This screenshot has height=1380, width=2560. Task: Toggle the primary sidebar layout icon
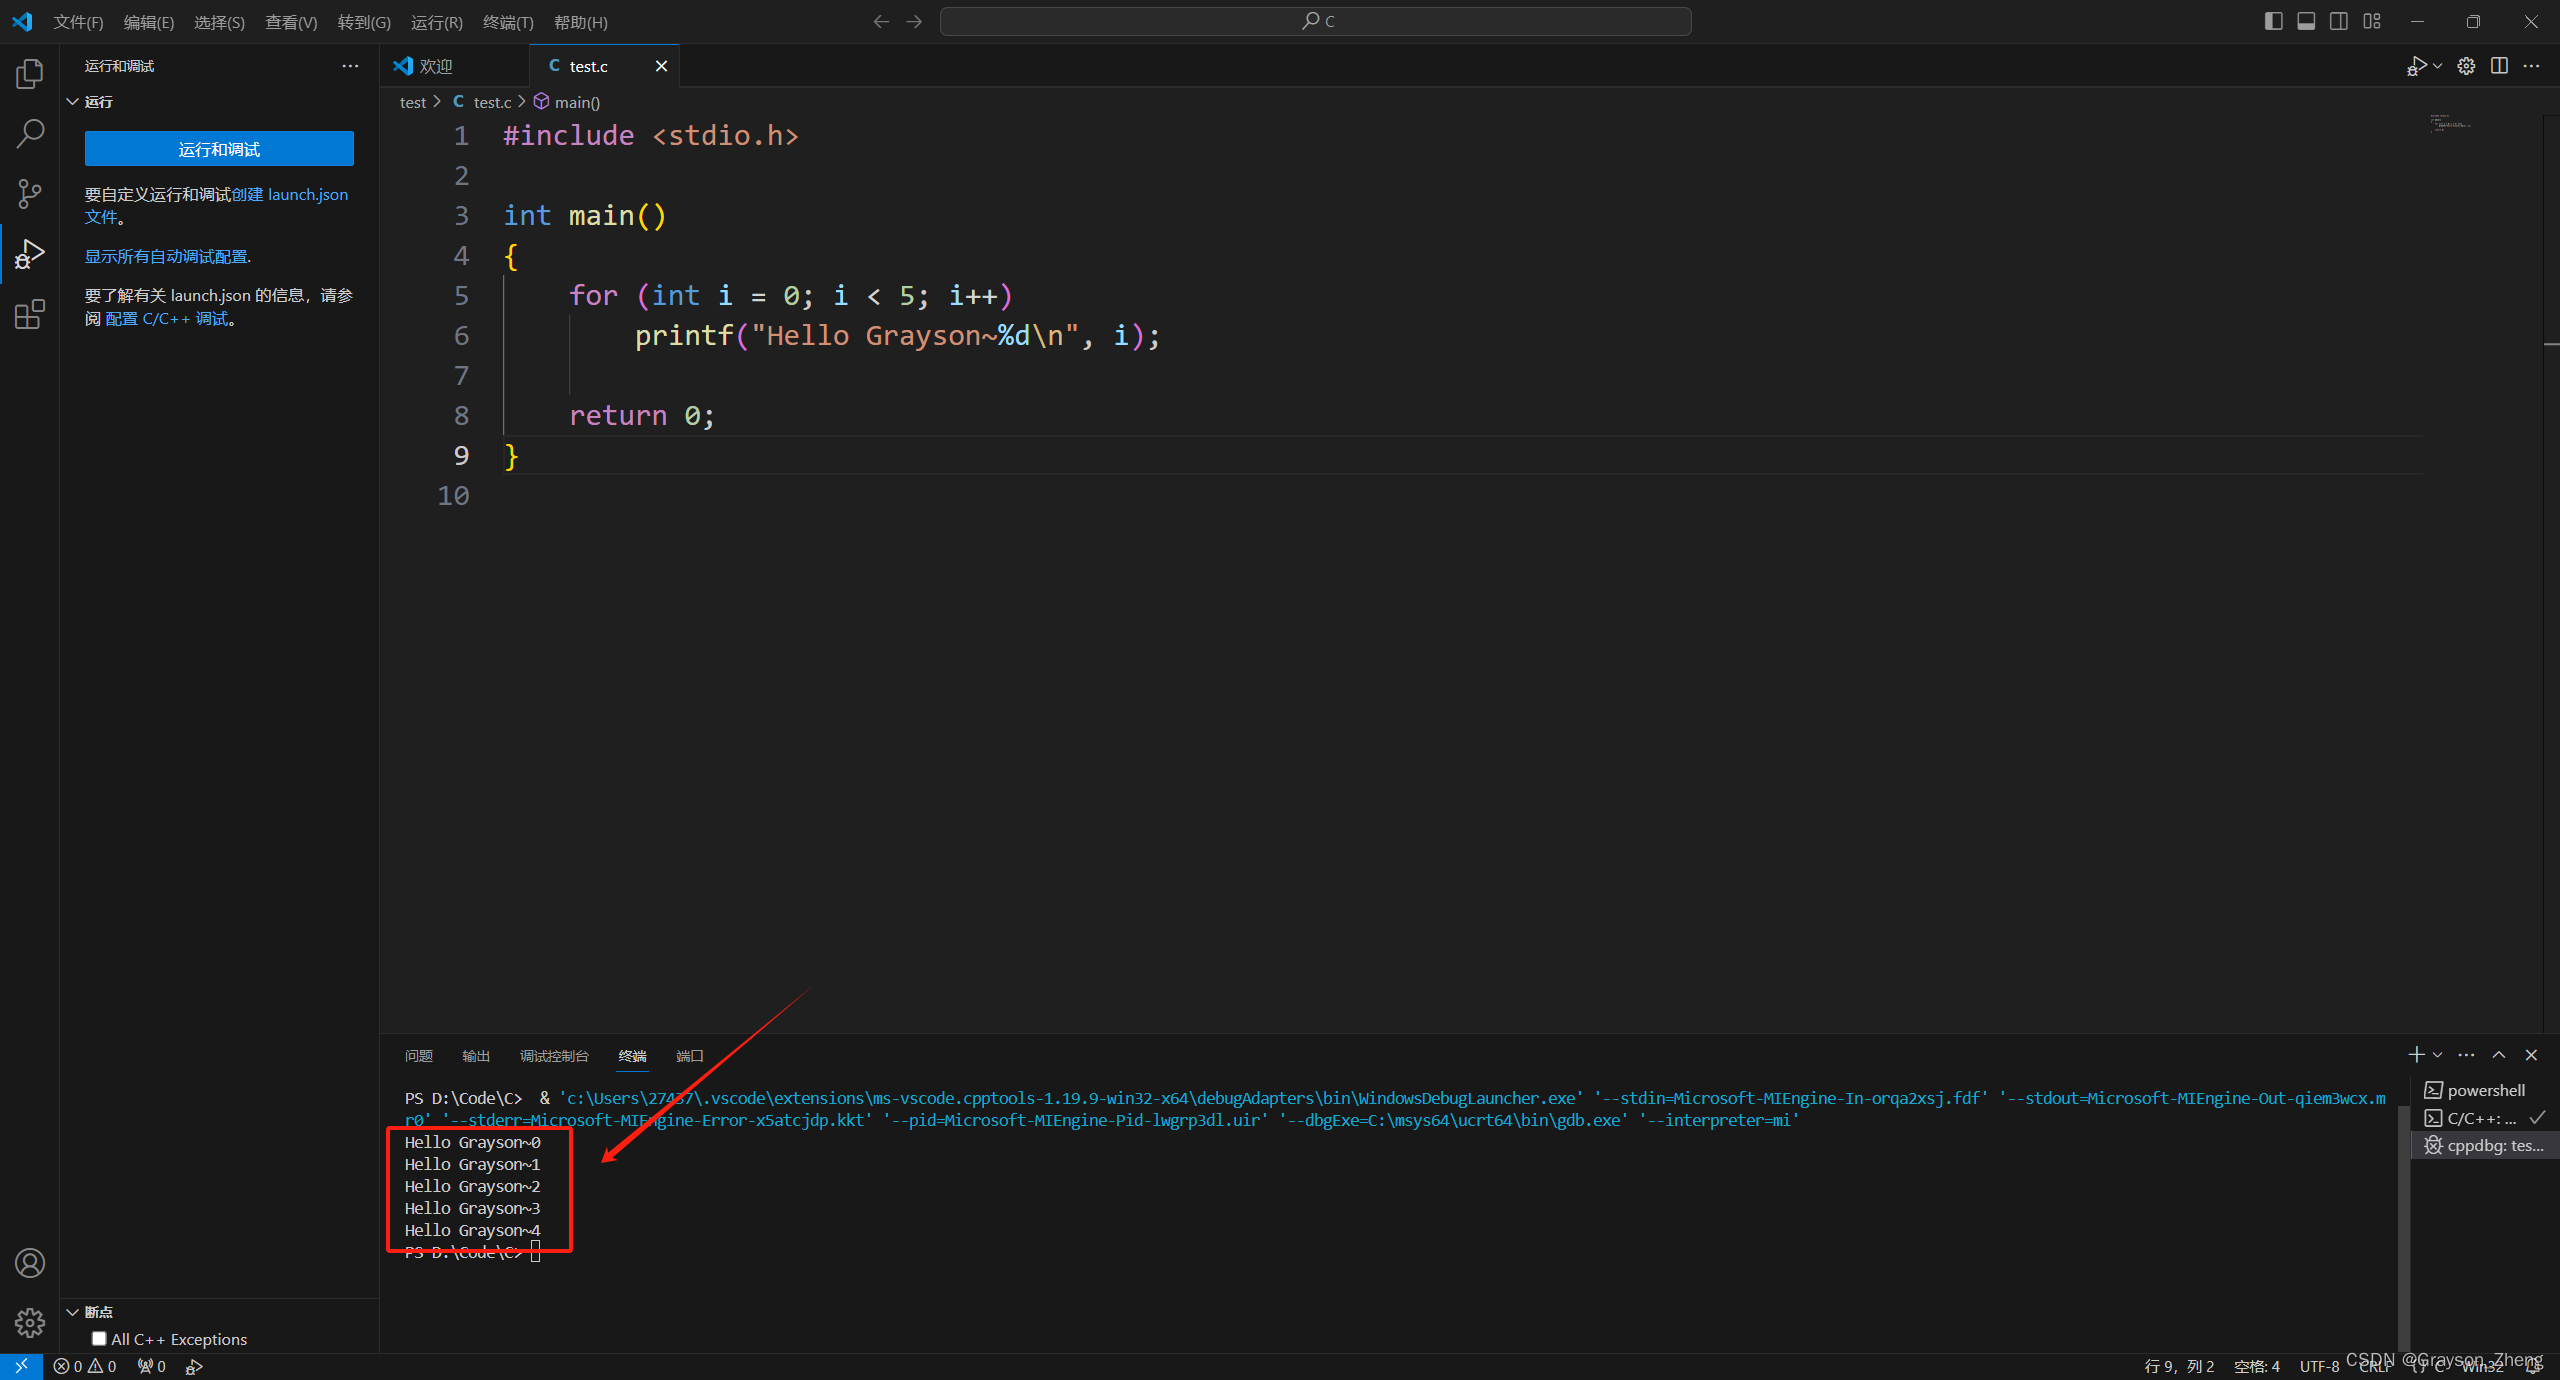(2273, 21)
